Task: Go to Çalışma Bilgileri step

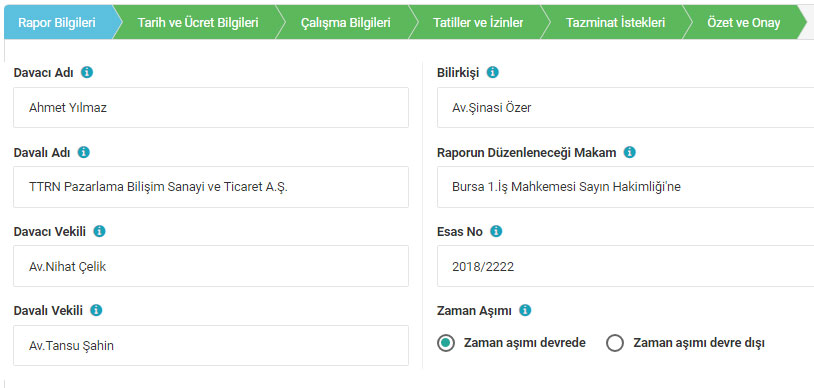Action: click(346, 23)
